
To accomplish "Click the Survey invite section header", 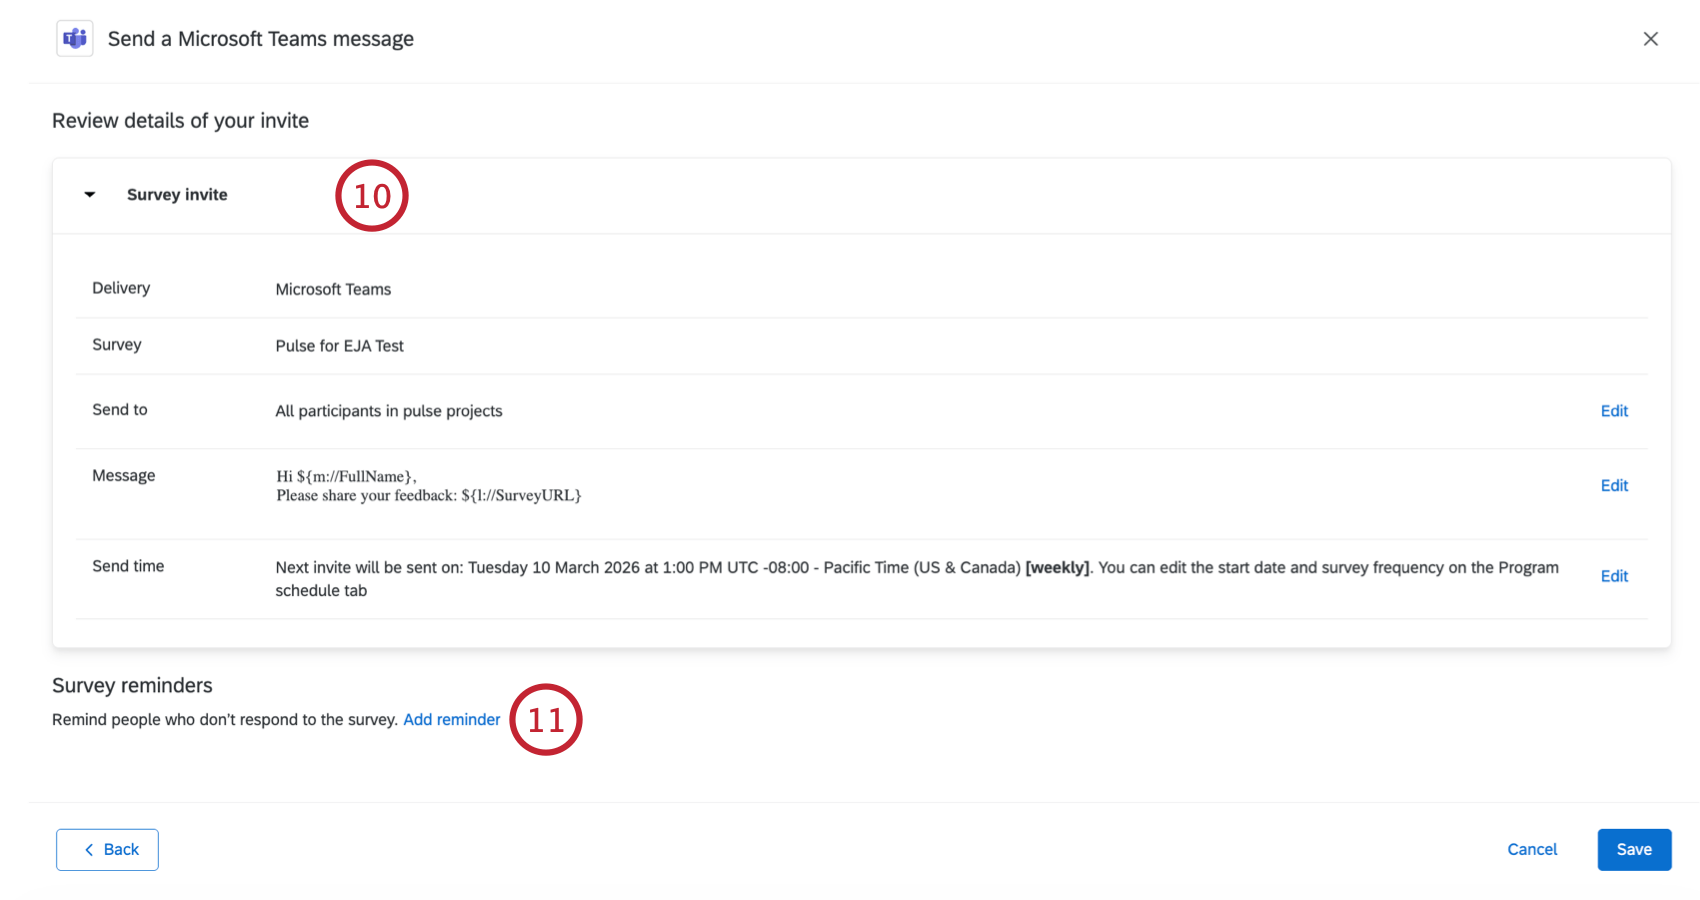I will coord(177,195).
